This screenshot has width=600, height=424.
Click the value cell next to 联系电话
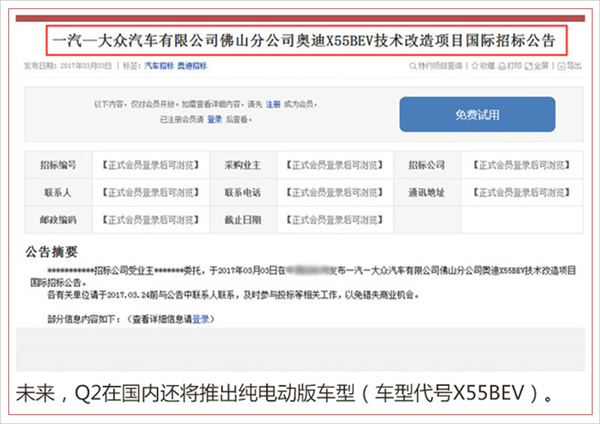tap(335, 192)
